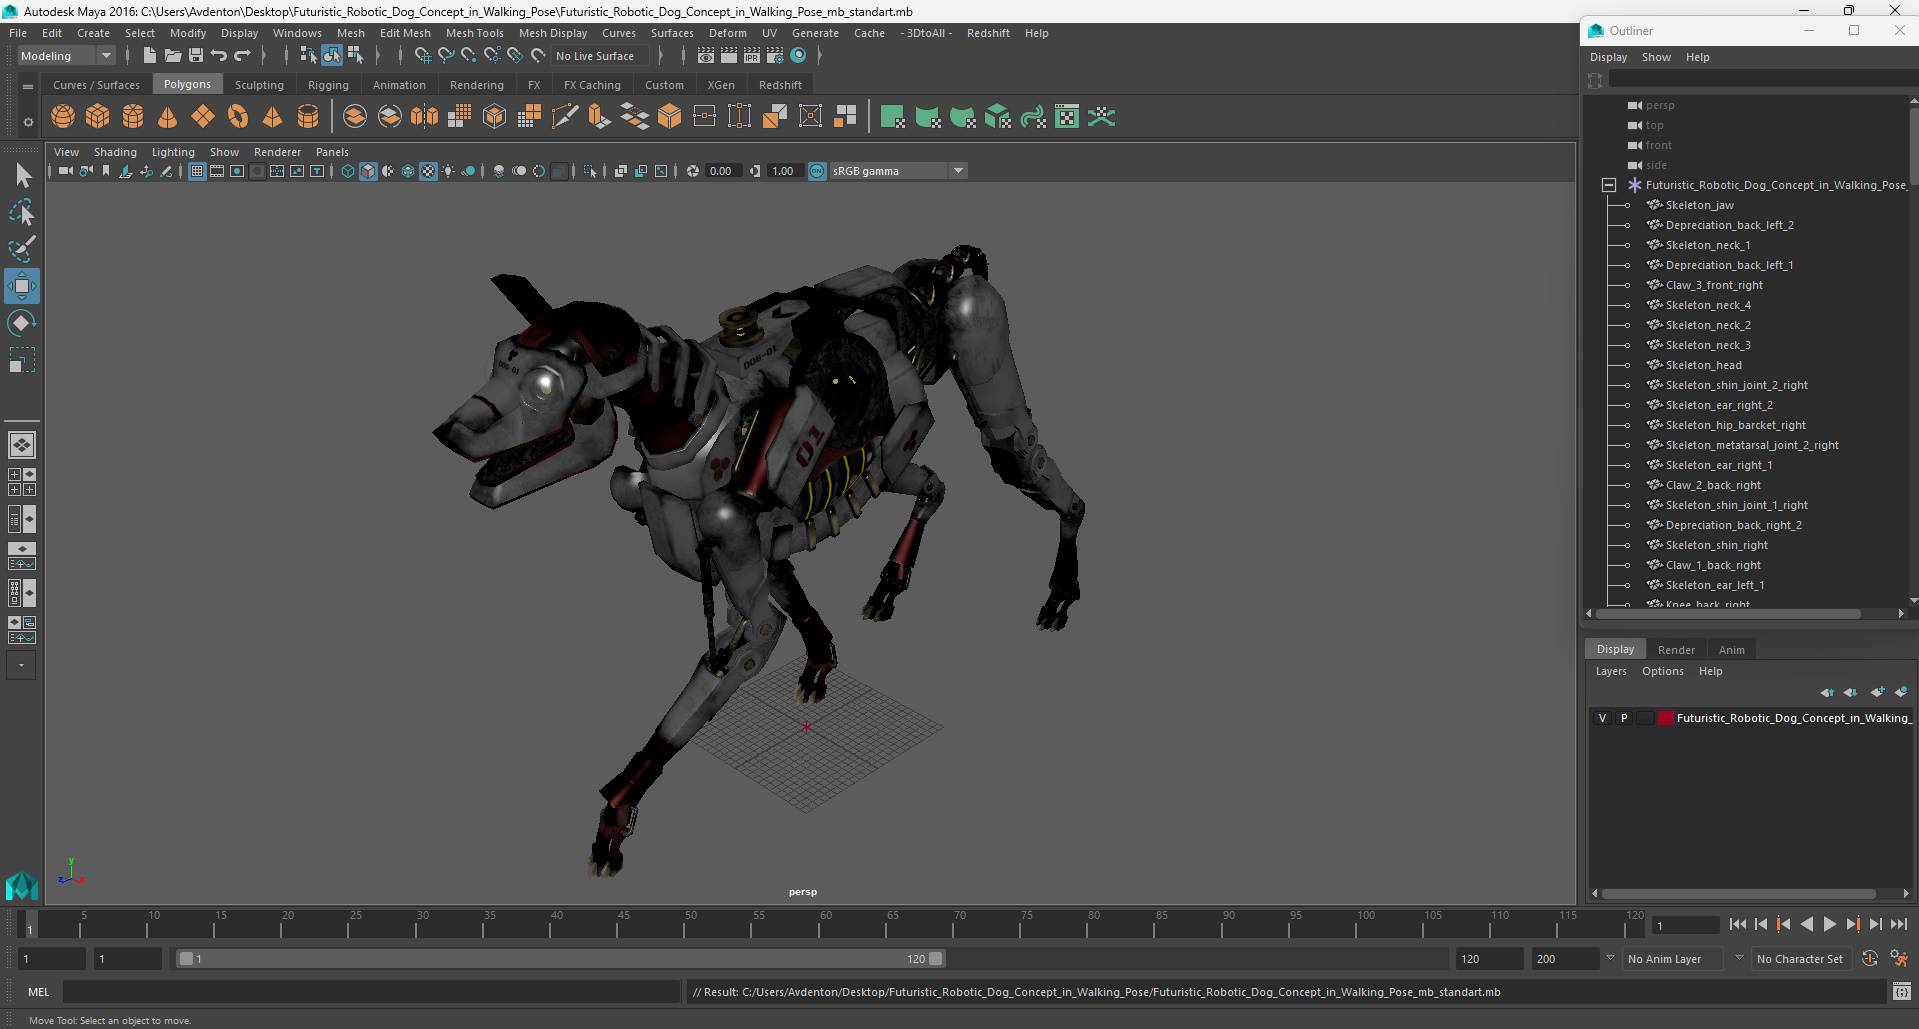Click the MEL command input field
This screenshot has height=1029, width=1919.
[x=371, y=992]
